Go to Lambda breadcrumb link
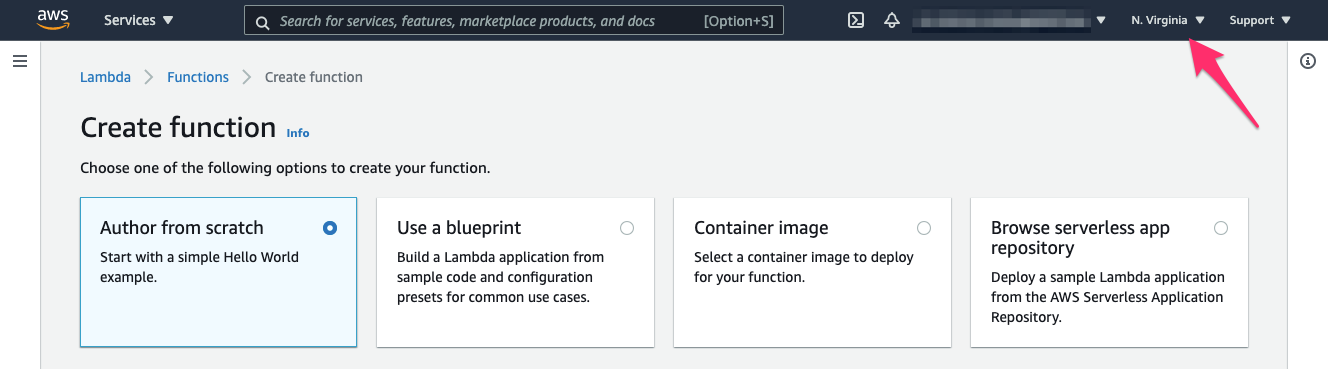 click(105, 77)
